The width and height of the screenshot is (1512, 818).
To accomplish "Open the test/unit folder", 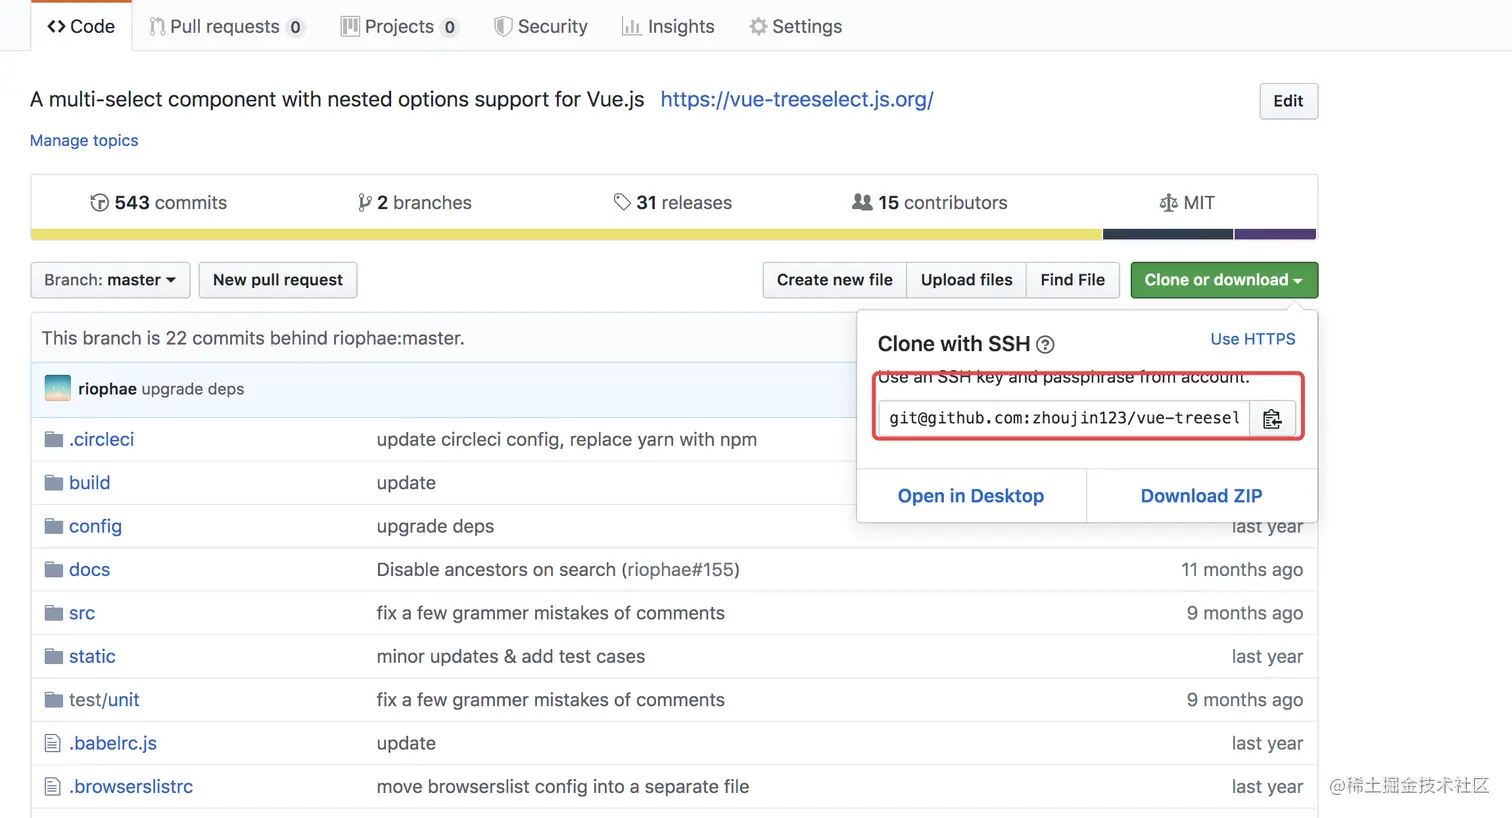I will point(104,700).
